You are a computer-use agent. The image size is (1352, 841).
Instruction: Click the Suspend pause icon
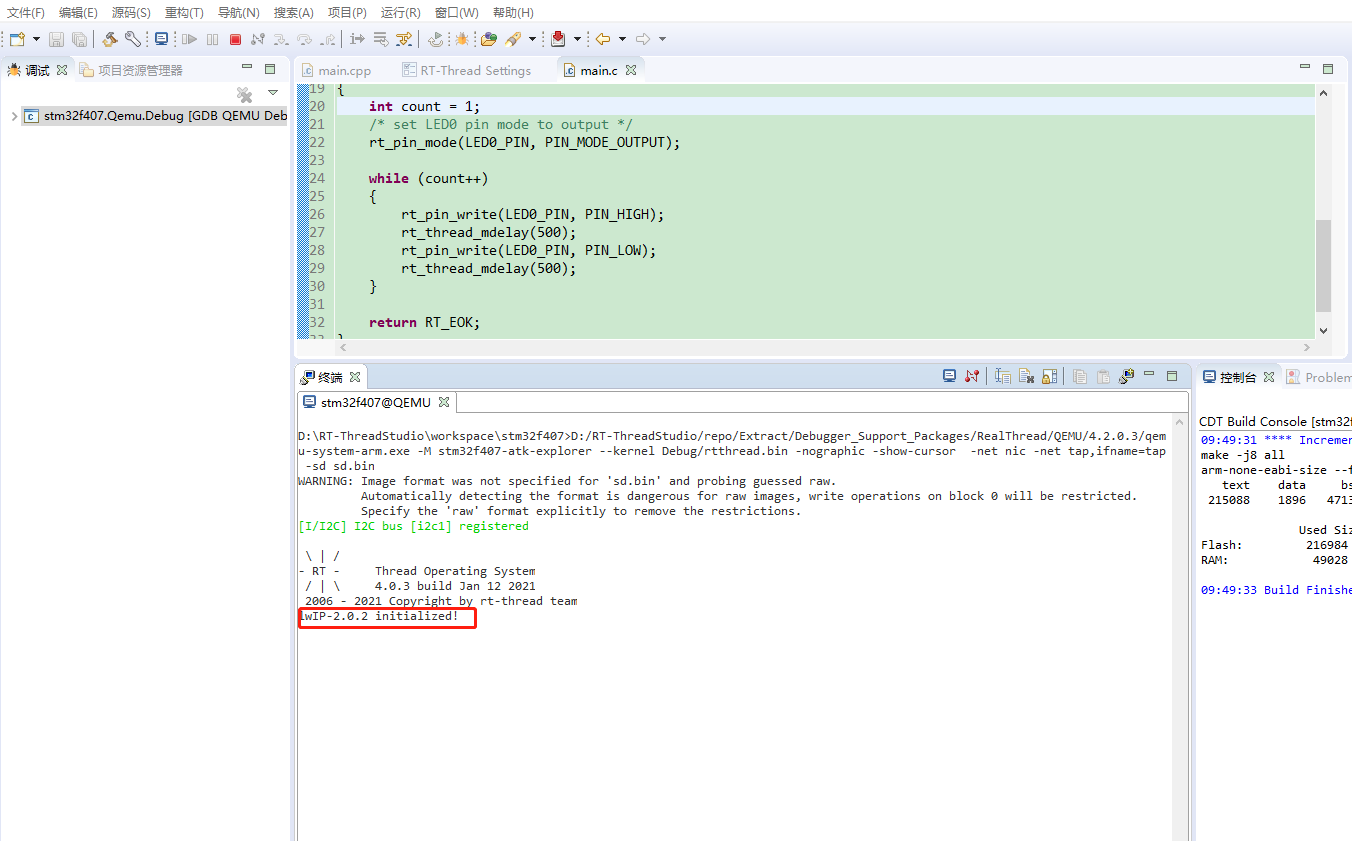pyautogui.click(x=212, y=39)
